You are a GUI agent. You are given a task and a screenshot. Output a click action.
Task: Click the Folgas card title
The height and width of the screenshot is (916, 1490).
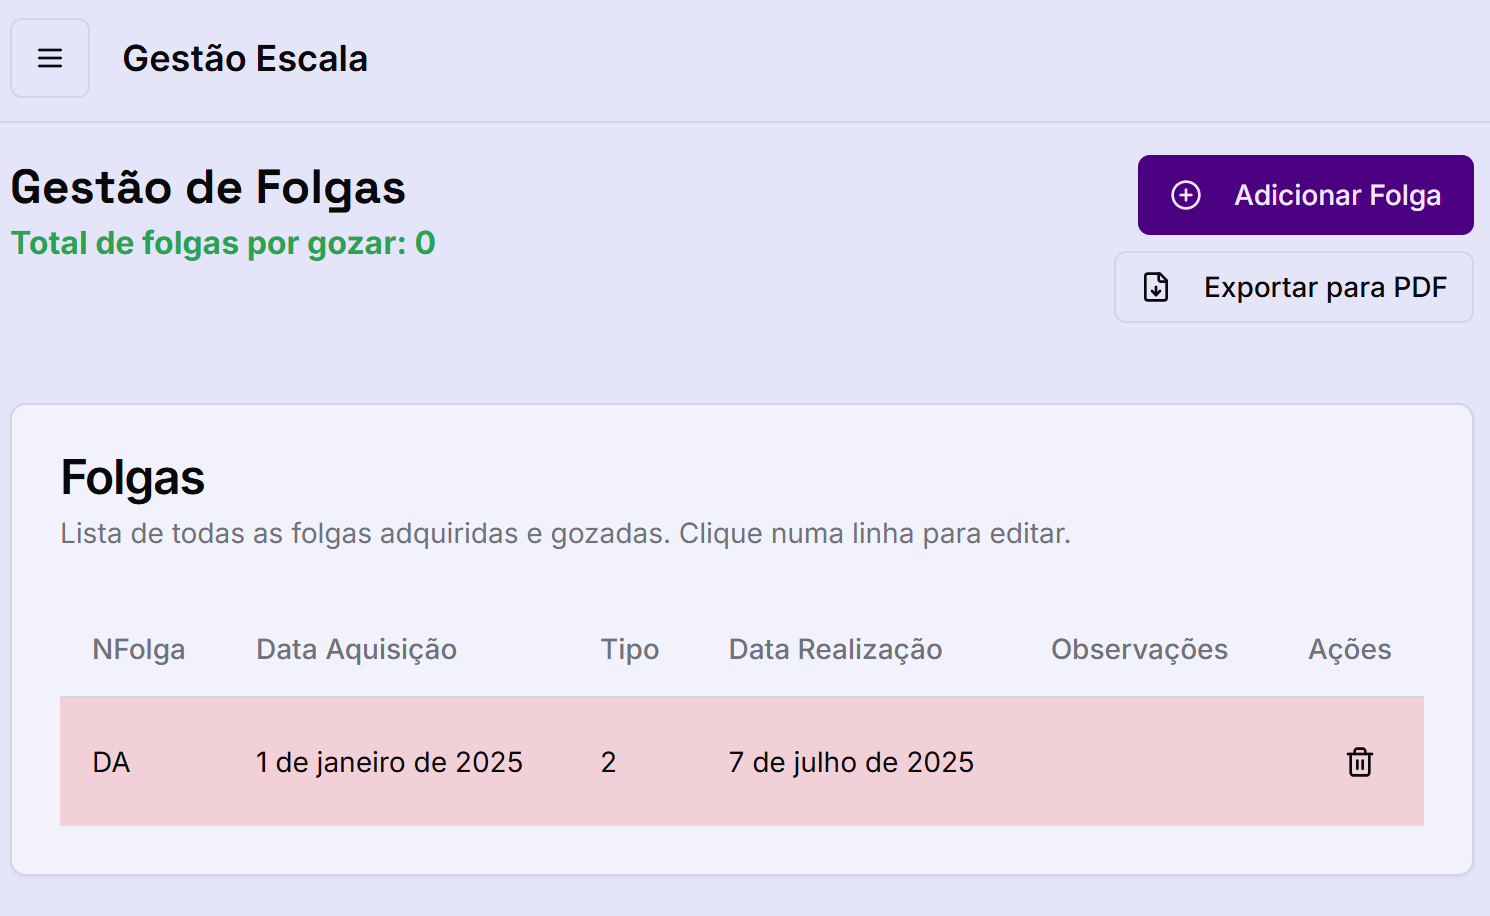pyautogui.click(x=133, y=477)
